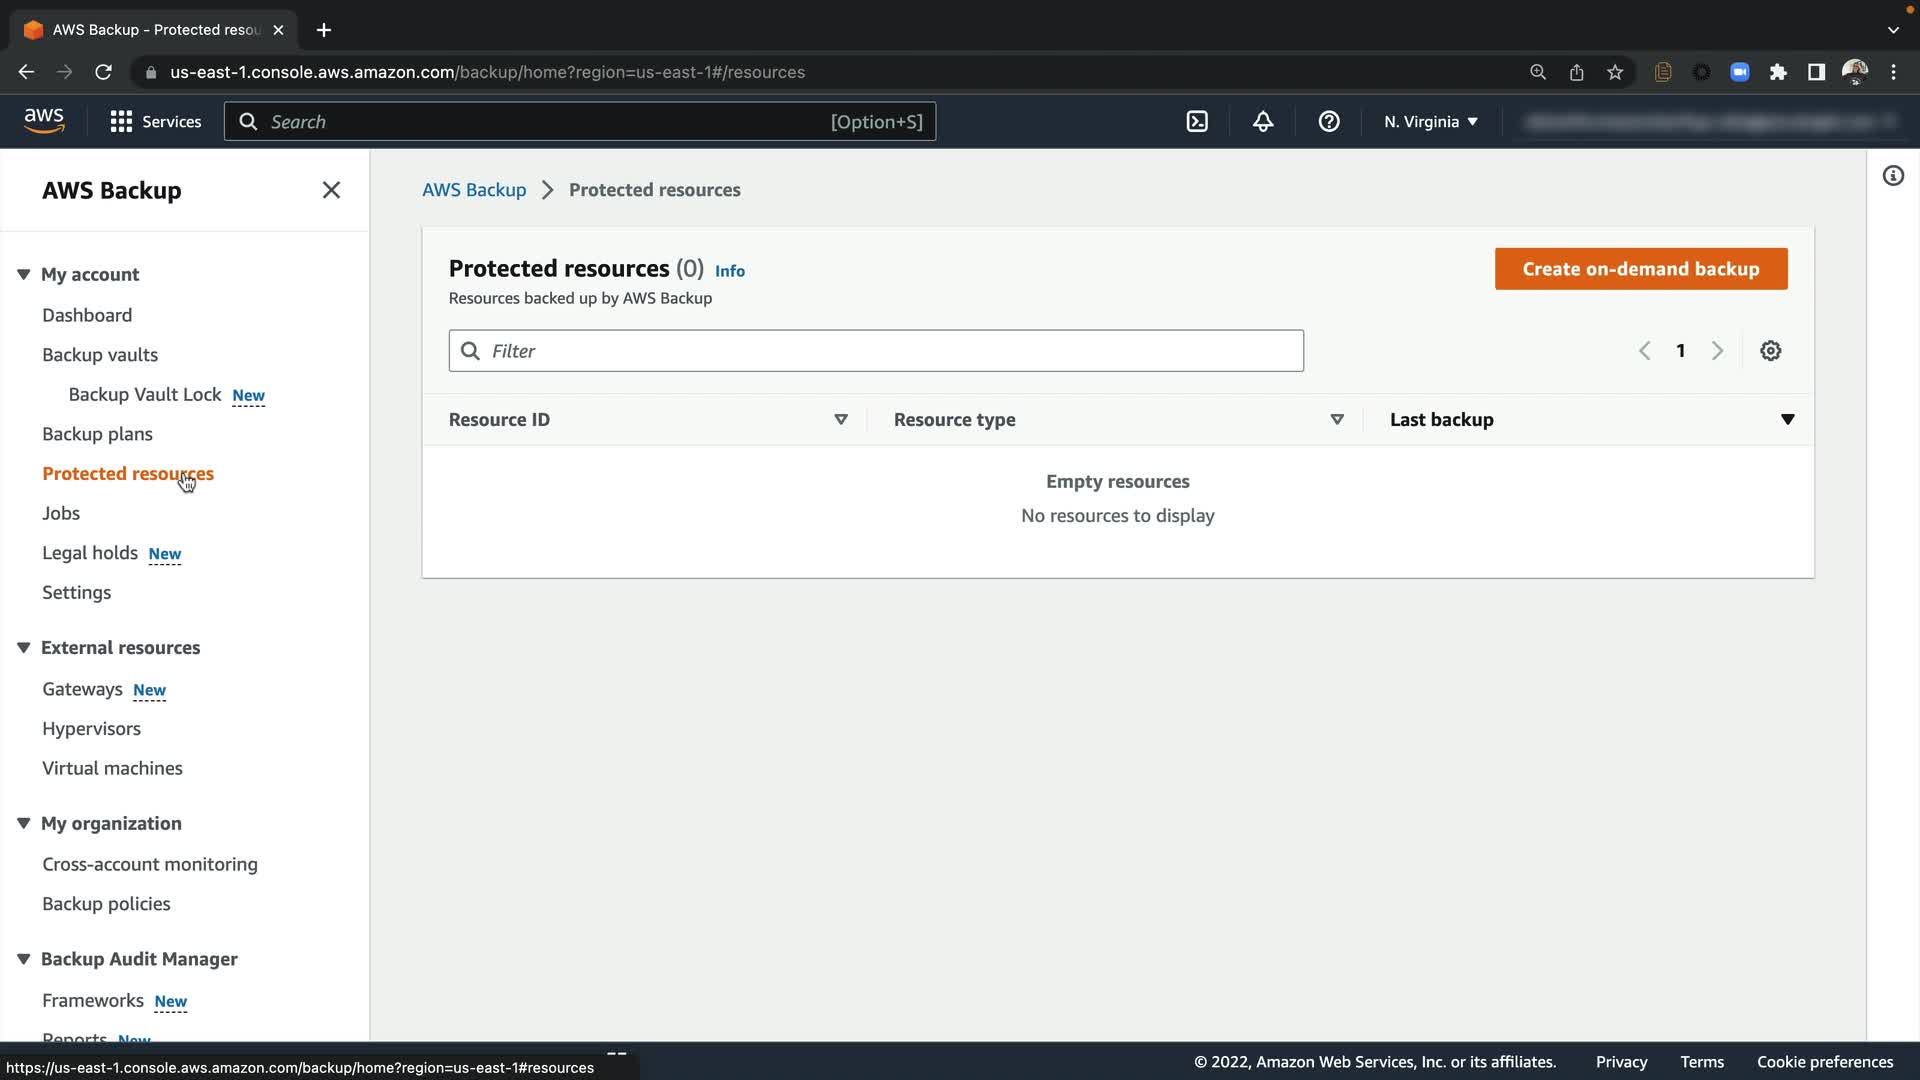
Task: Go to Backup vaults in sidebar
Action: [100, 355]
